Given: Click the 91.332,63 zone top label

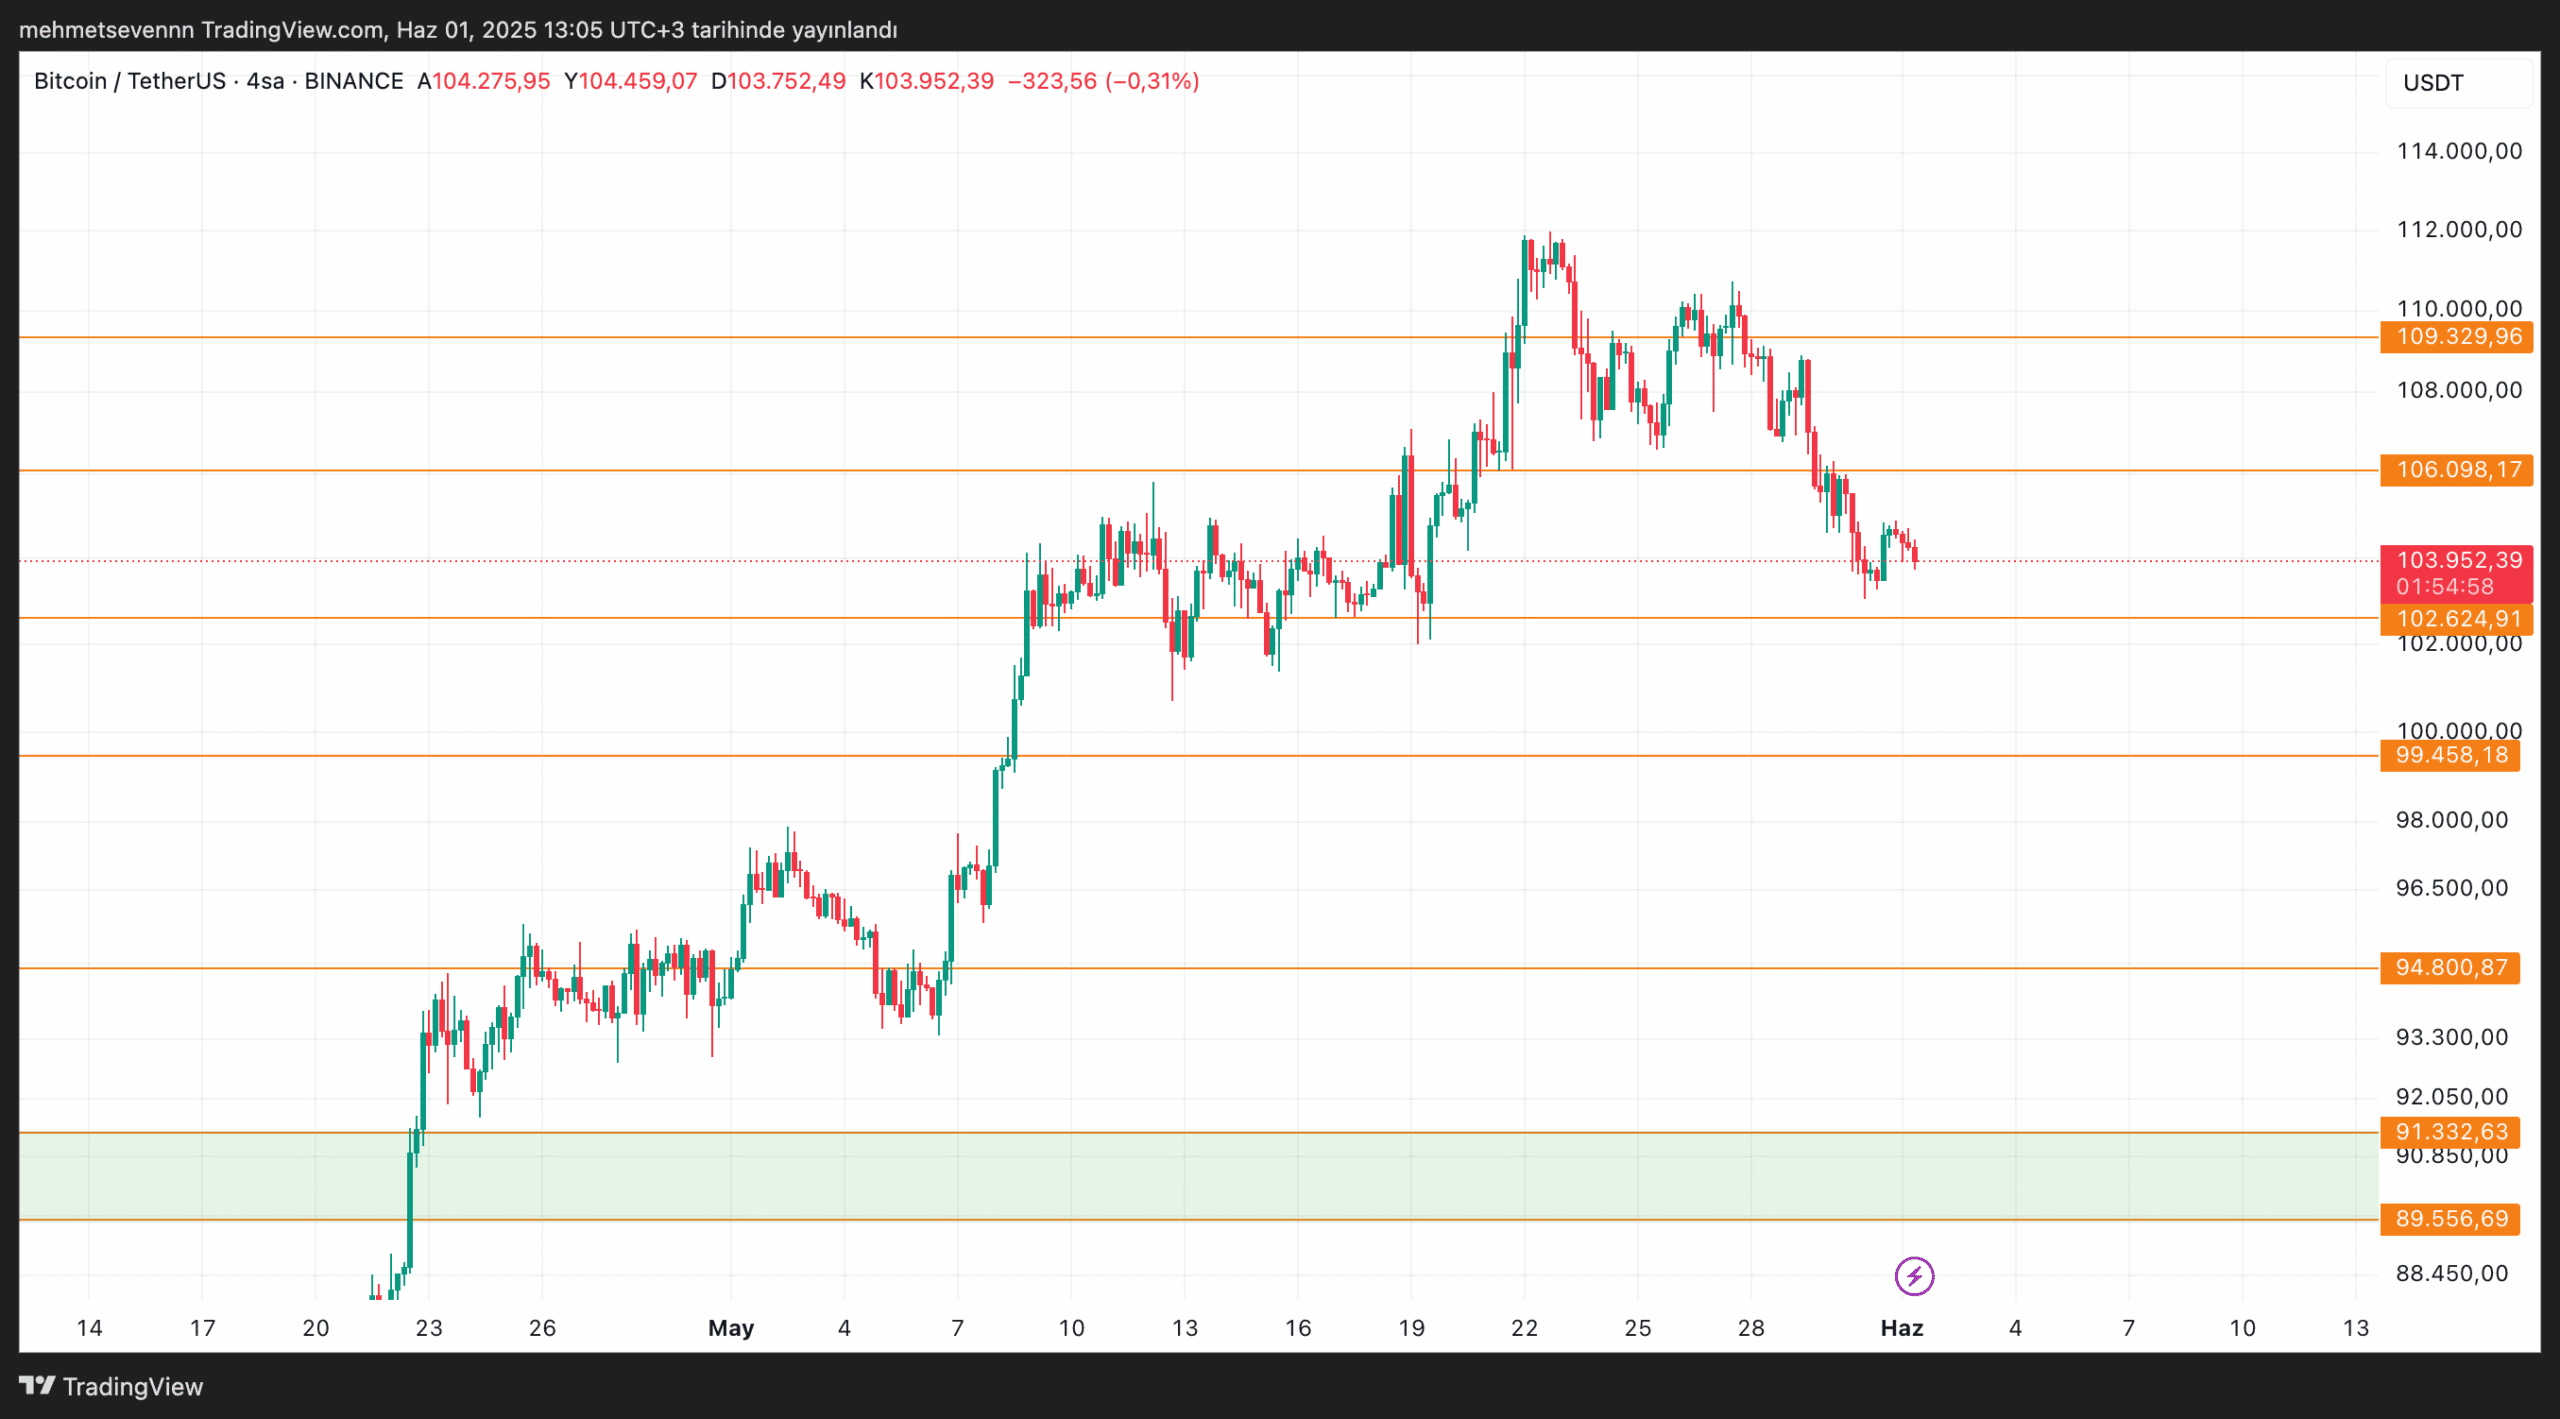Looking at the screenshot, I should point(2450,1132).
